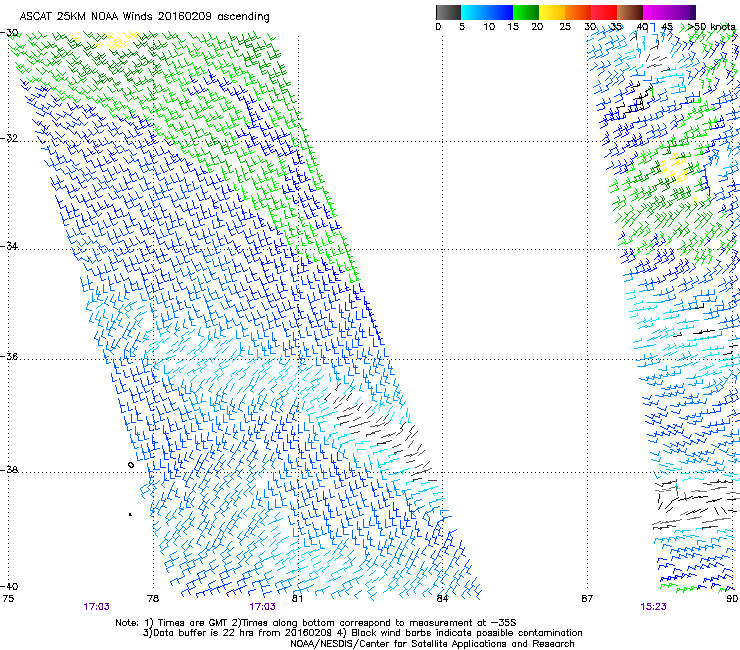The height and width of the screenshot is (650, 740).
Task: Click the 'Data buffer is 22 hrs' note line
Action: coord(362,633)
